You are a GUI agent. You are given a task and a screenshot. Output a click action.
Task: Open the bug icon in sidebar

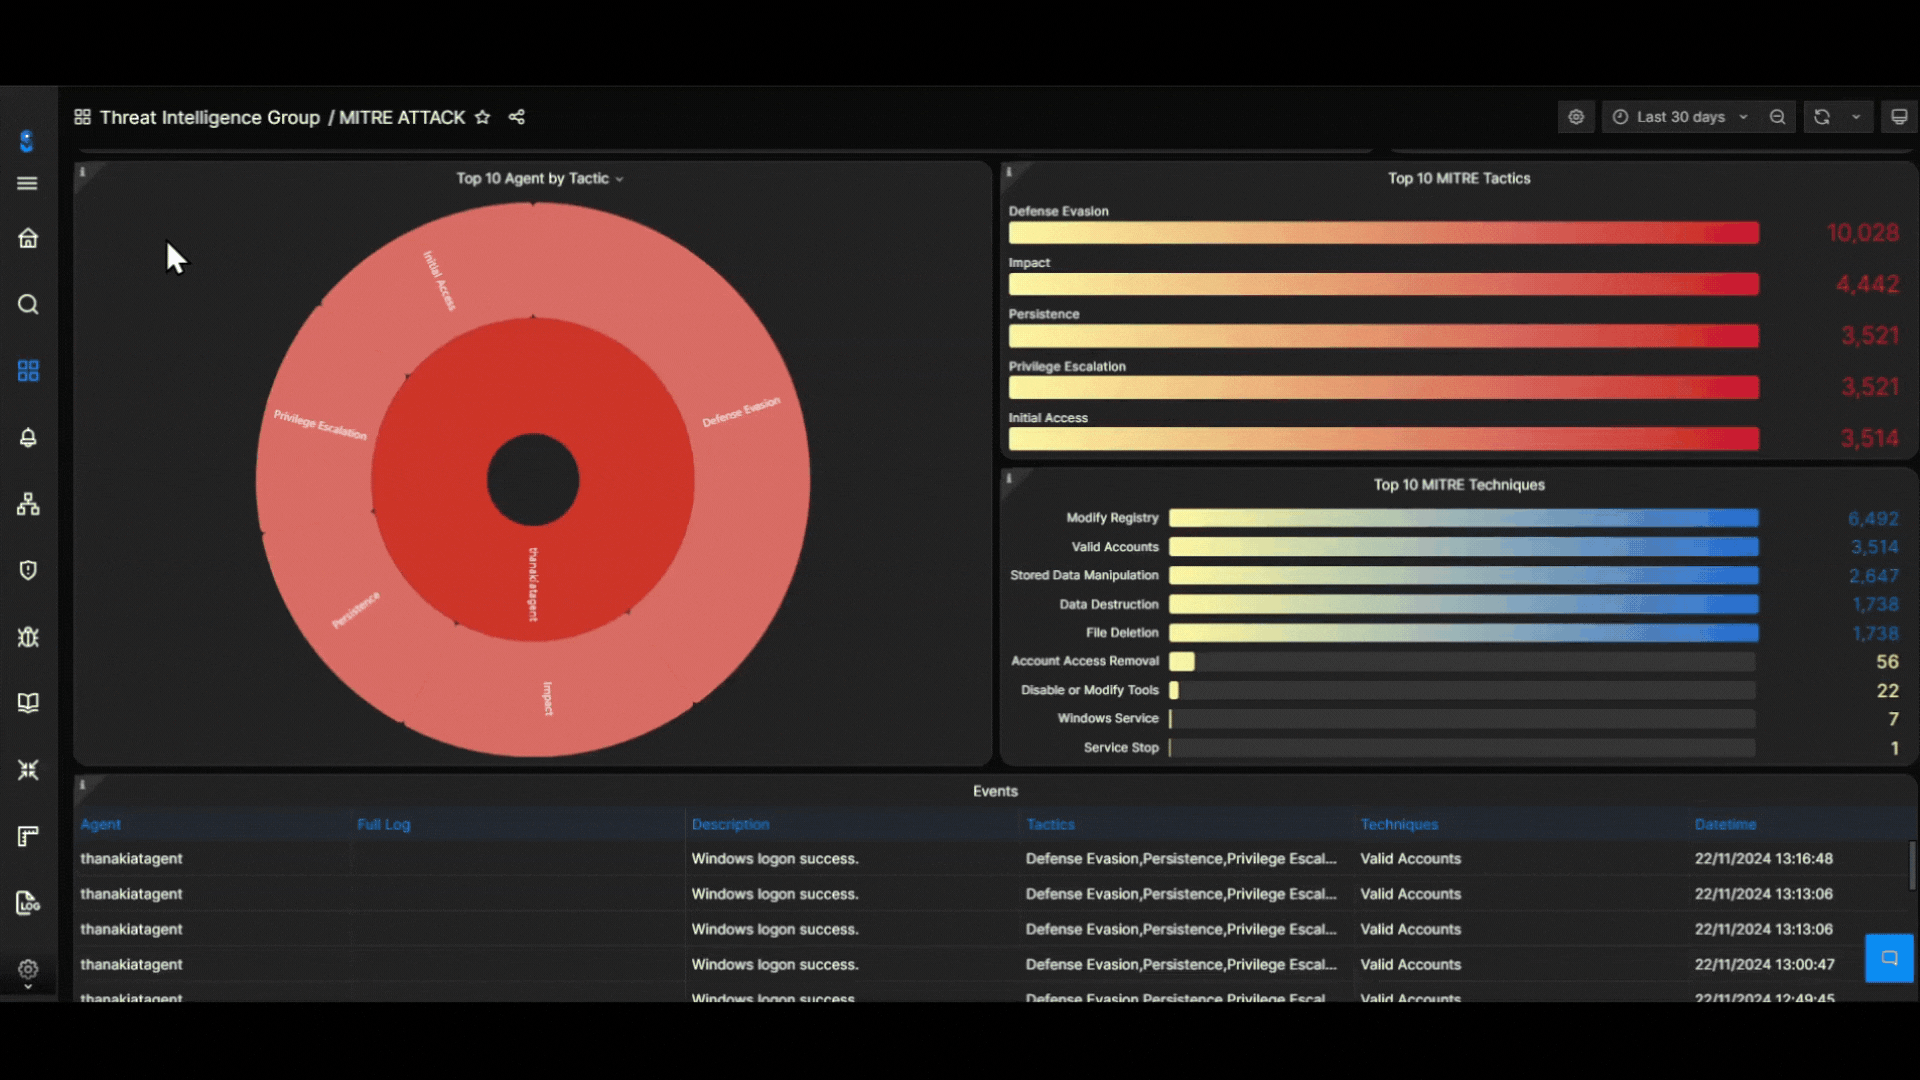tap(28, 637)
